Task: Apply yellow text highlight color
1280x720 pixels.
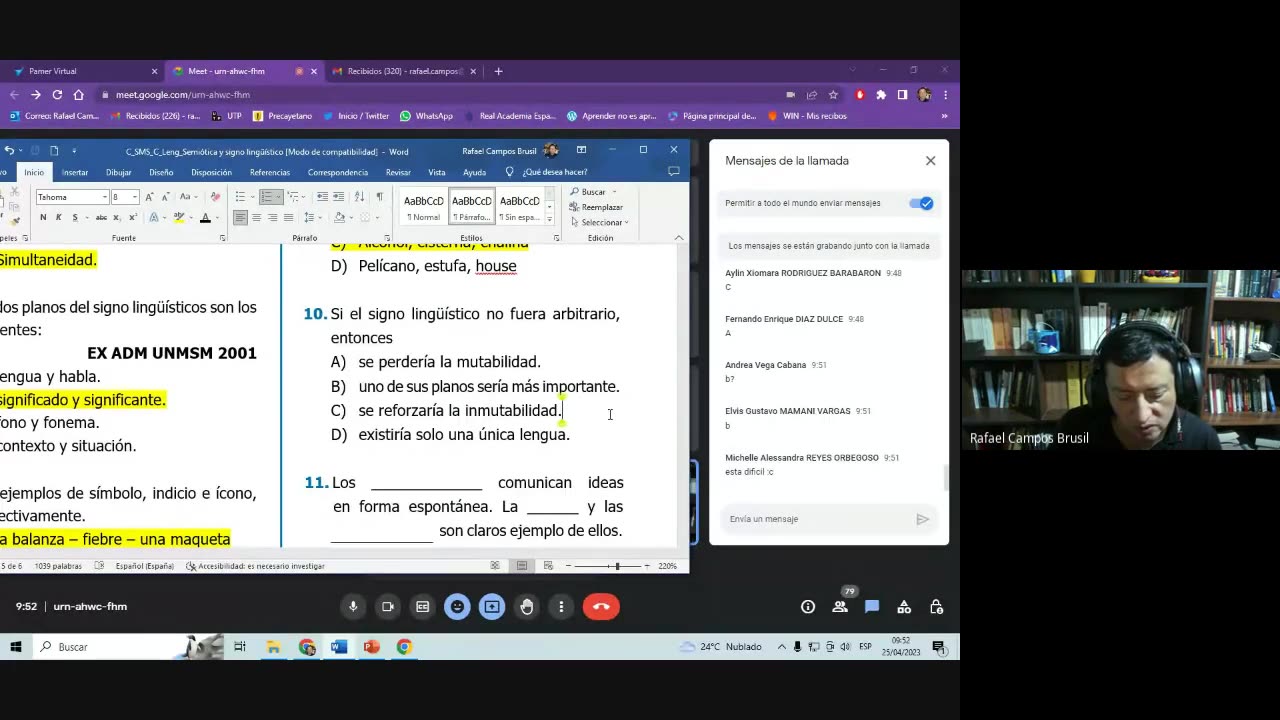Action: [179, 217]
